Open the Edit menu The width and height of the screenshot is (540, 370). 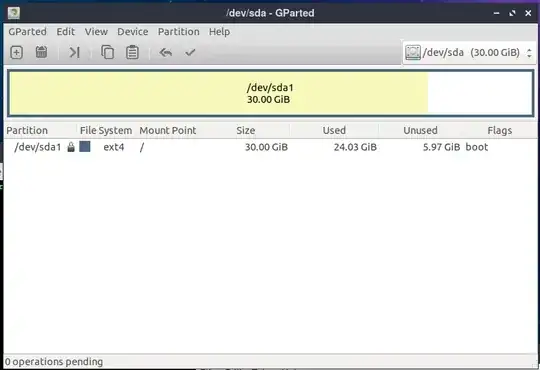tap(65, 32)
